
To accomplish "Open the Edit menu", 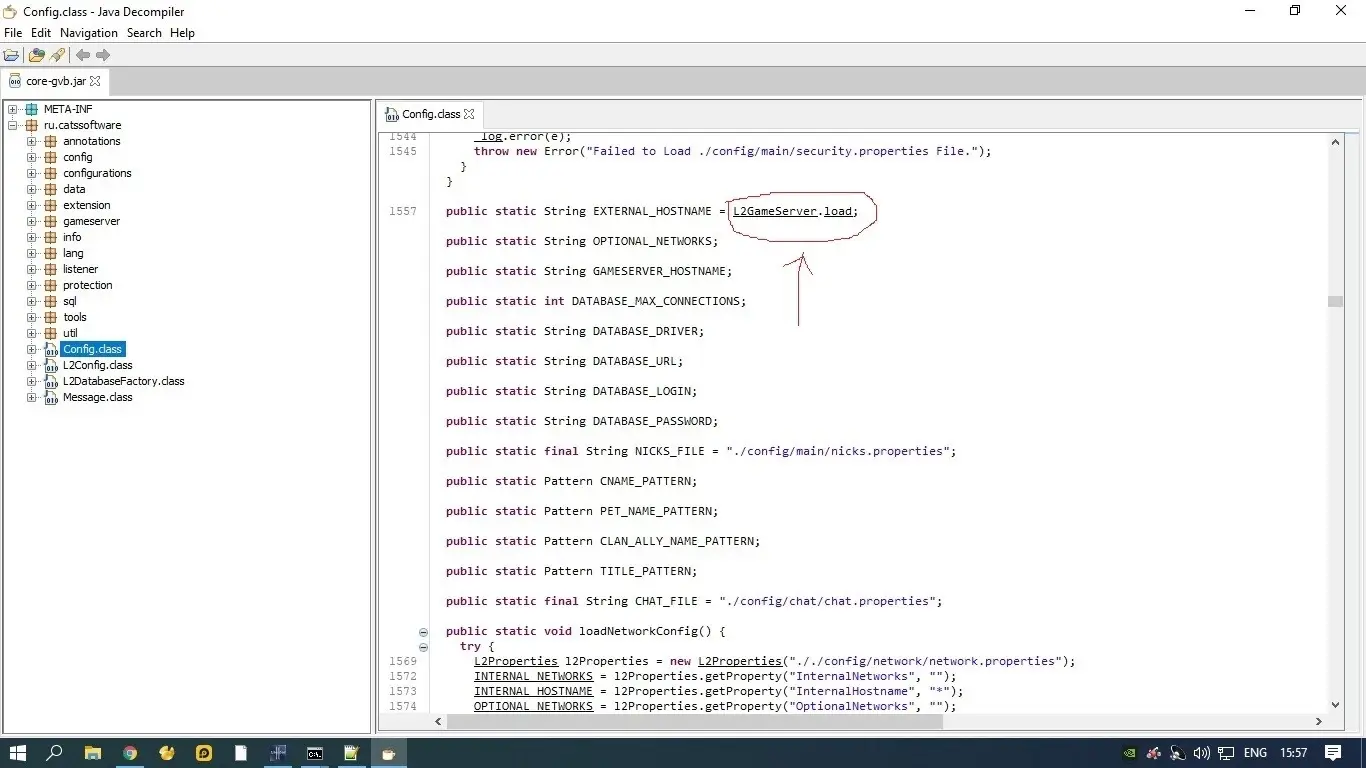I will [41, 33].
